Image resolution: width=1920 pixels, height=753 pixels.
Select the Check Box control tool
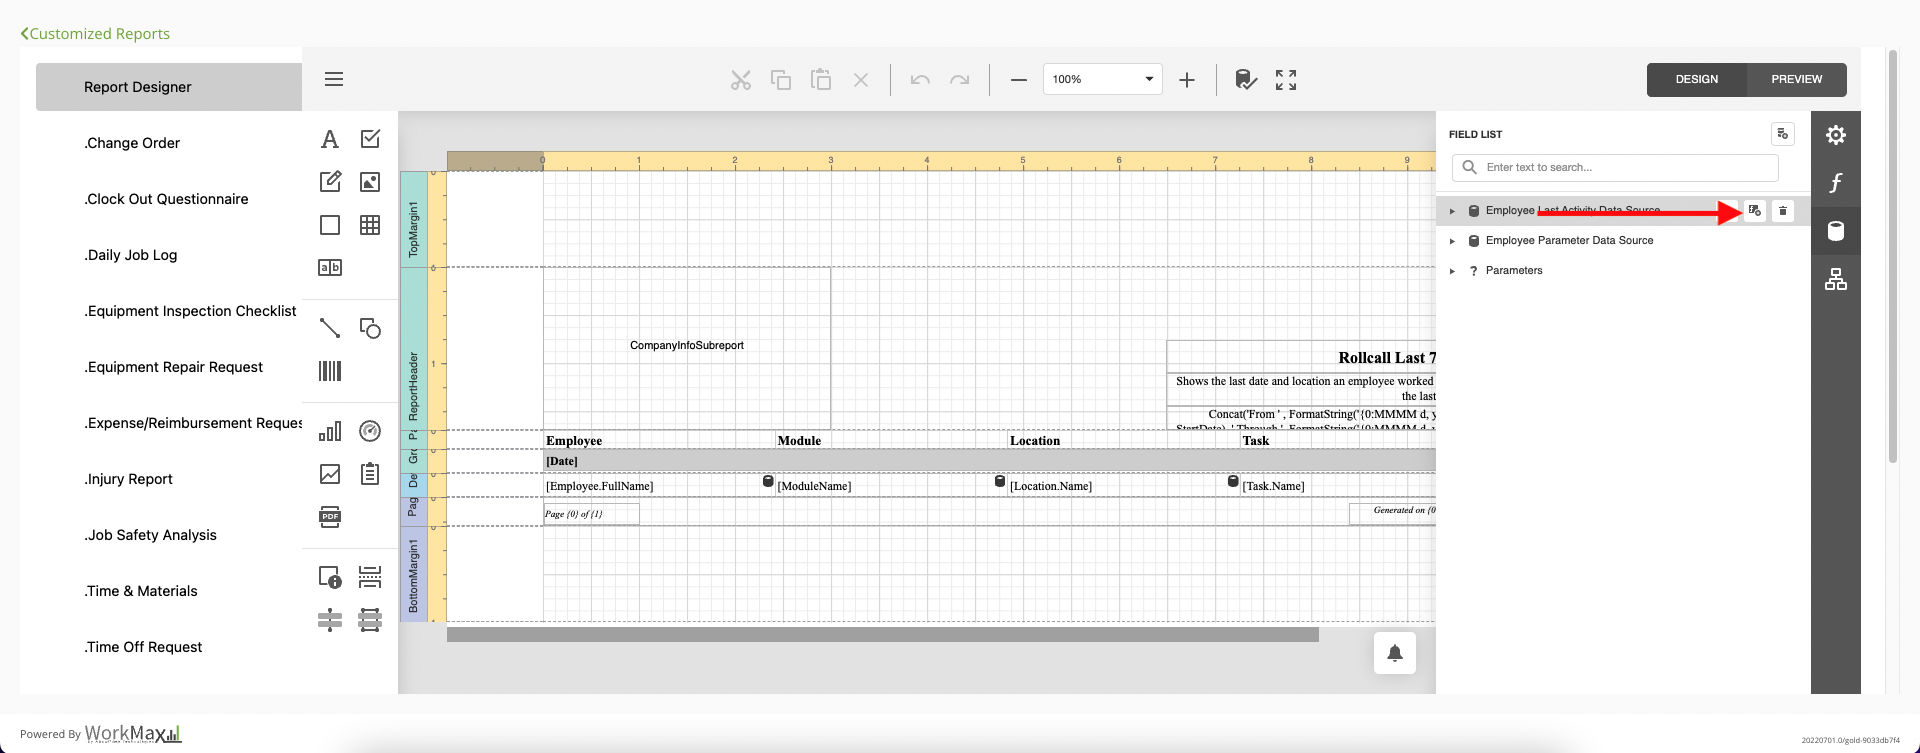(x=370, y=139)
